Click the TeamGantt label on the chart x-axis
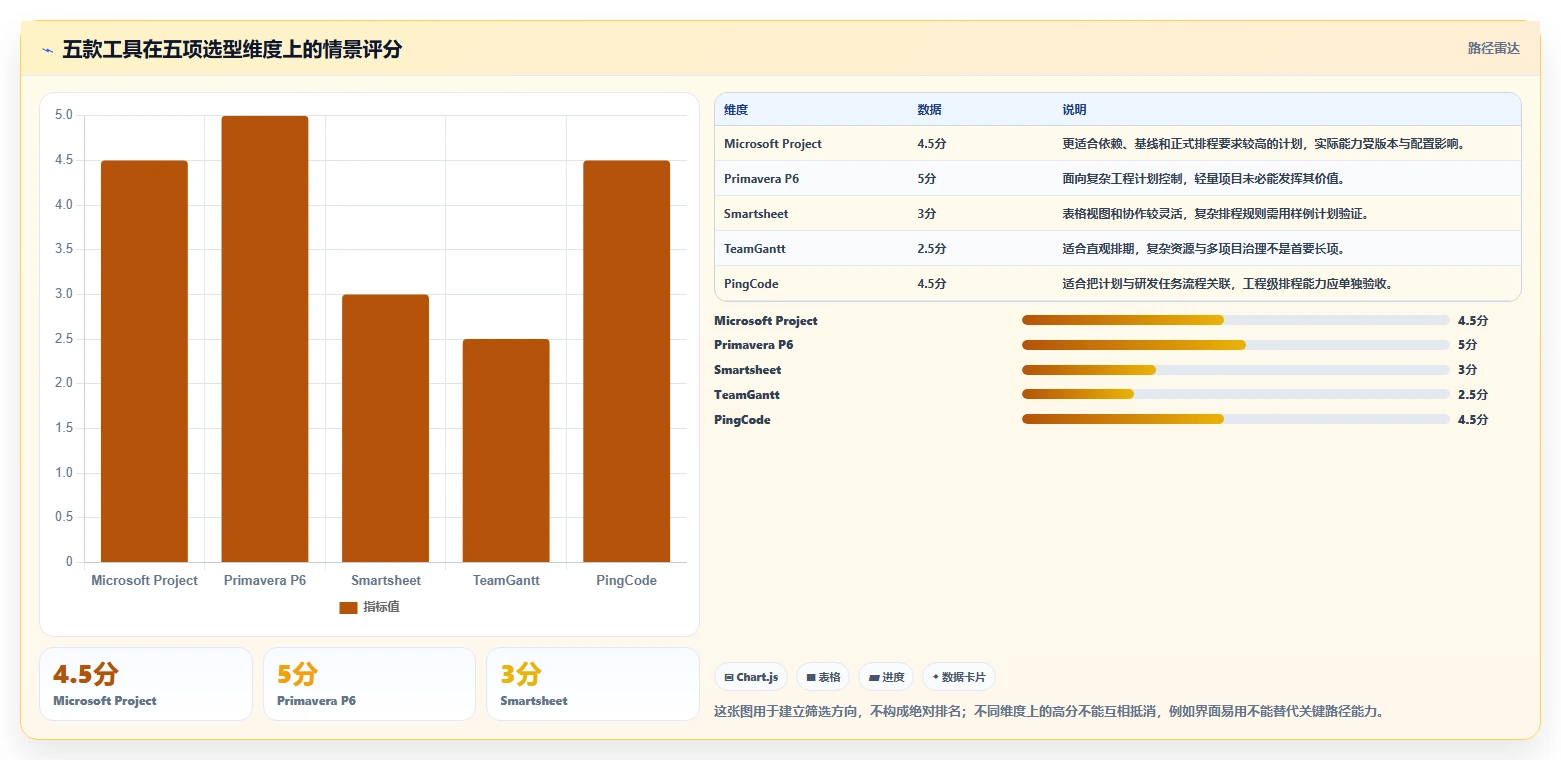The image size is (1561, 760). [506, 581]
